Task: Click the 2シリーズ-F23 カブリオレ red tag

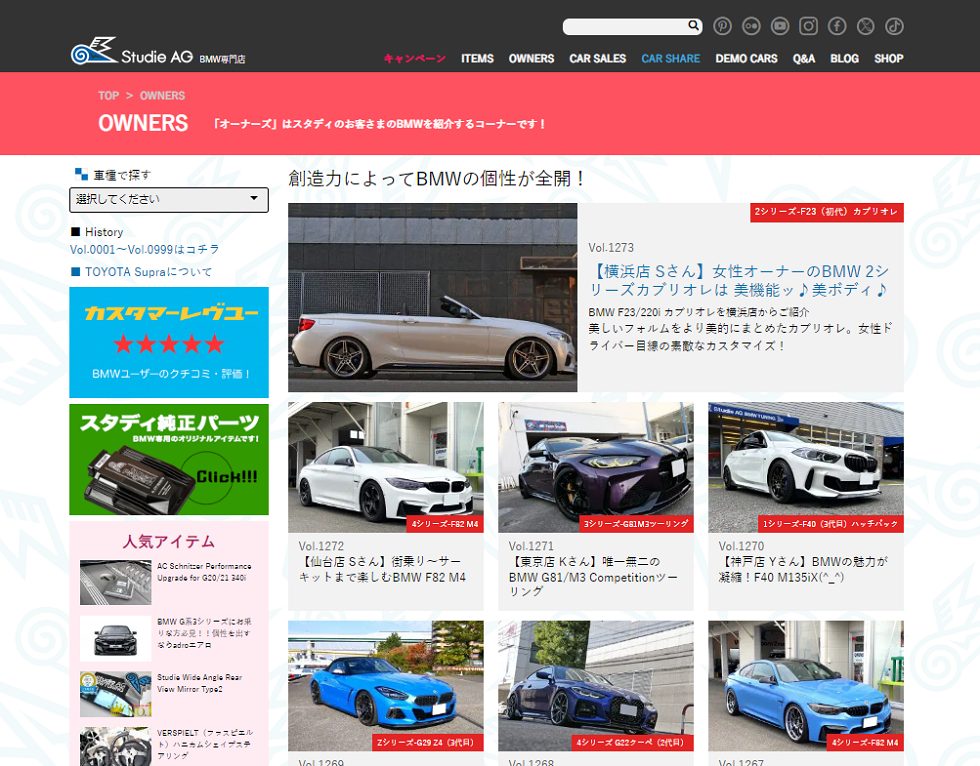Action: 827,212
